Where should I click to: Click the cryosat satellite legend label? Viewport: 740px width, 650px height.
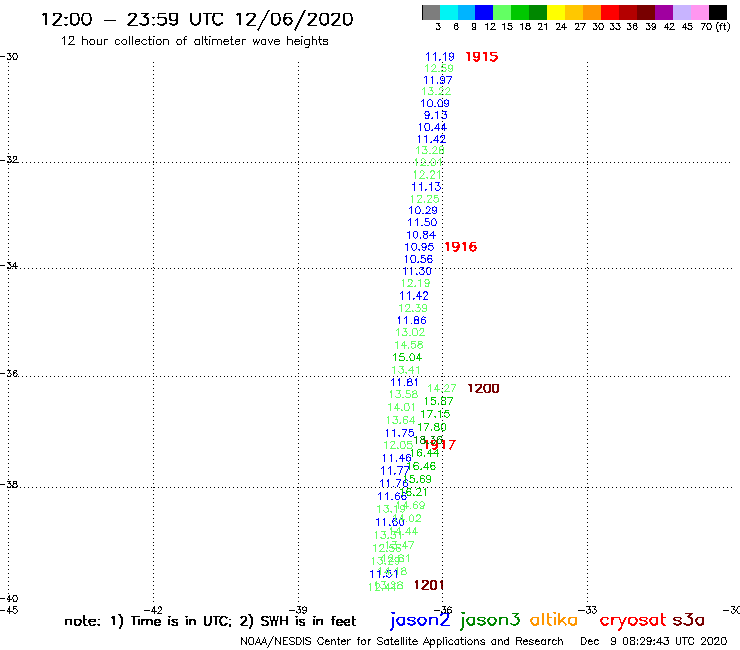coord(633,620)
